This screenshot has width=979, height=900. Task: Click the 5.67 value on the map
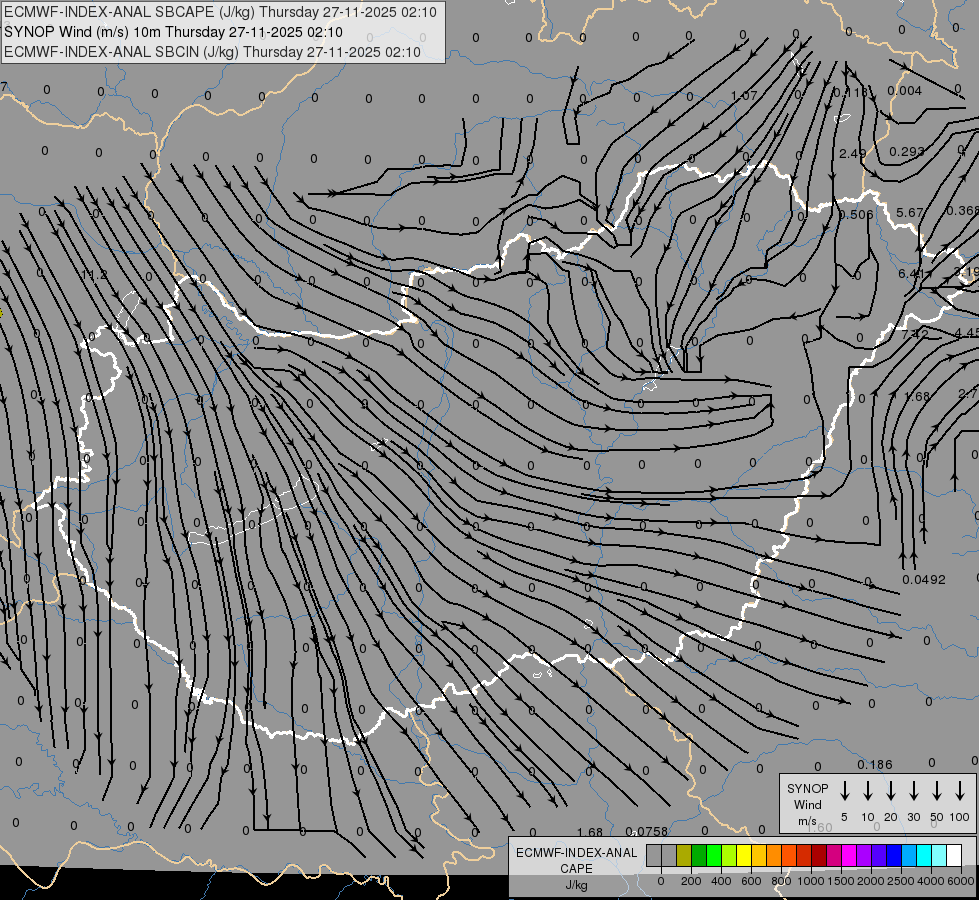(x=910, y=213)
